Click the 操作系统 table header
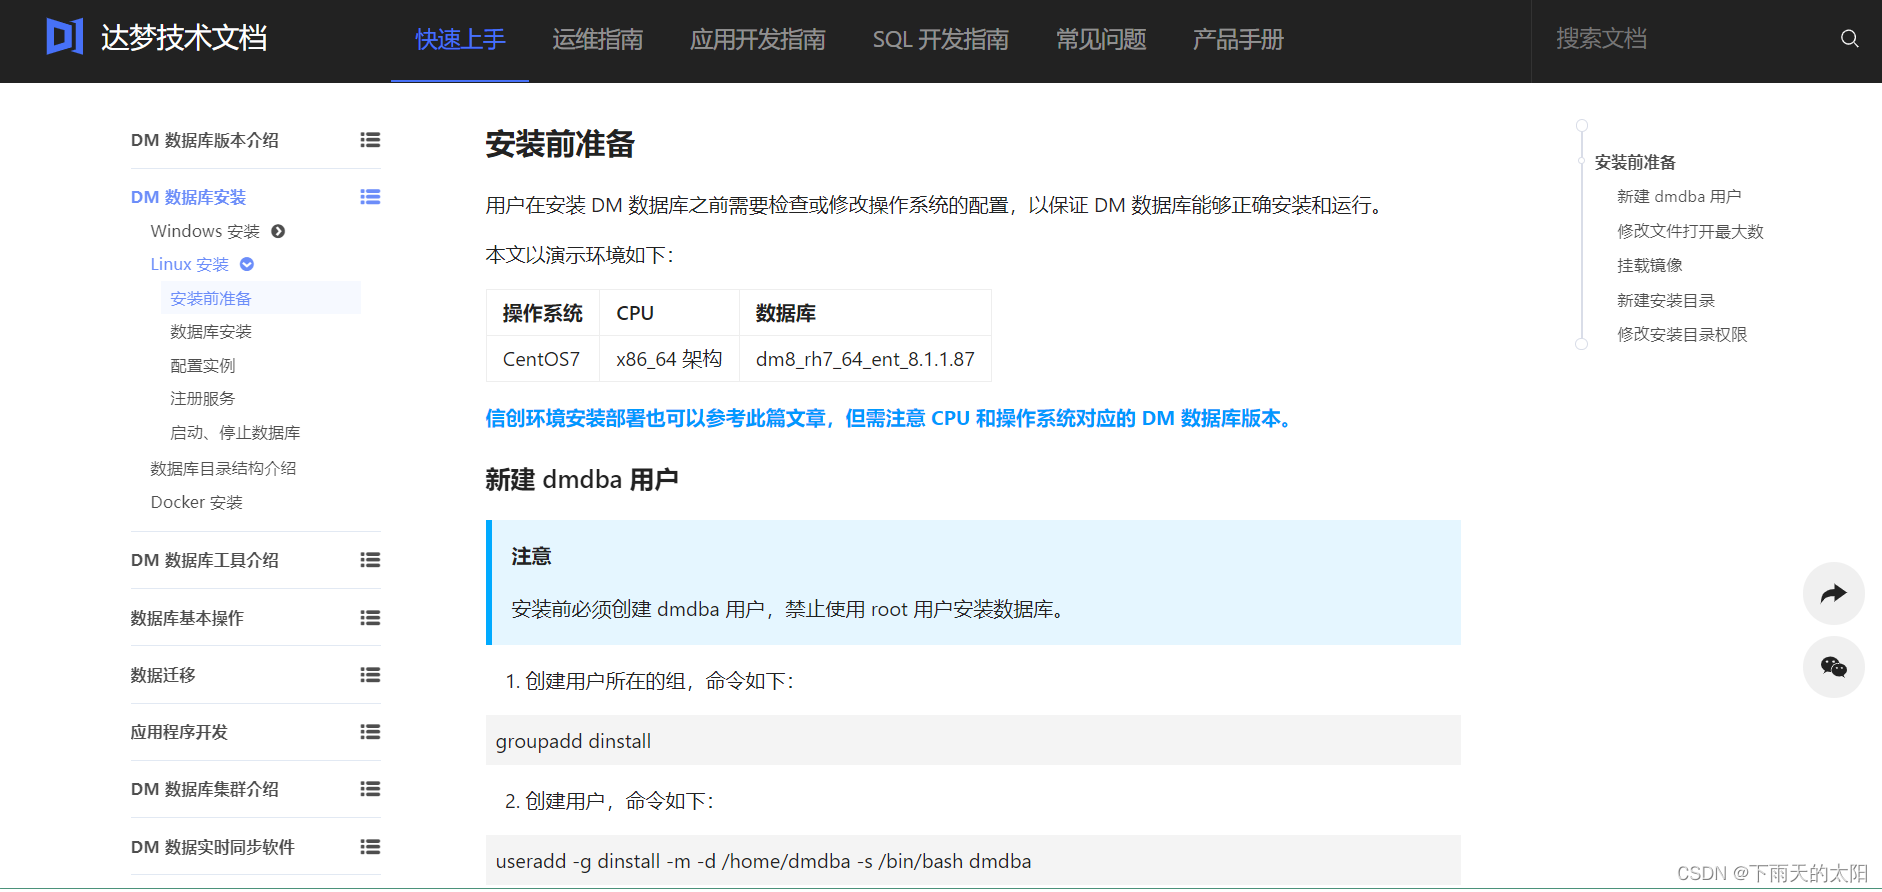The image size is (1882, 892). tap(542, 313)
